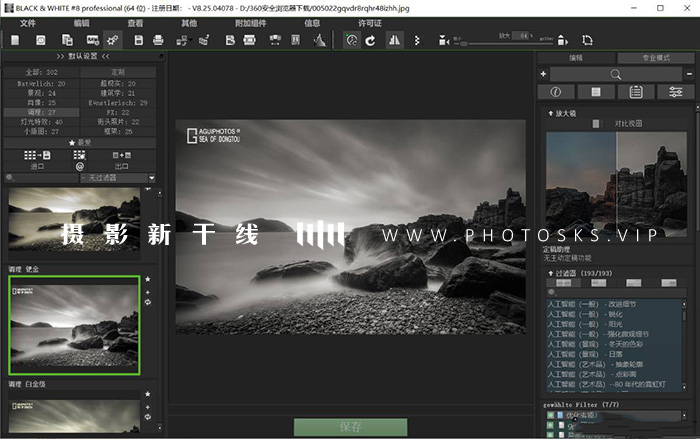The height and width of the screenshot is (439, 700).
Task: Favorite the green-framed preset with star icon
Action: (148, 279)
